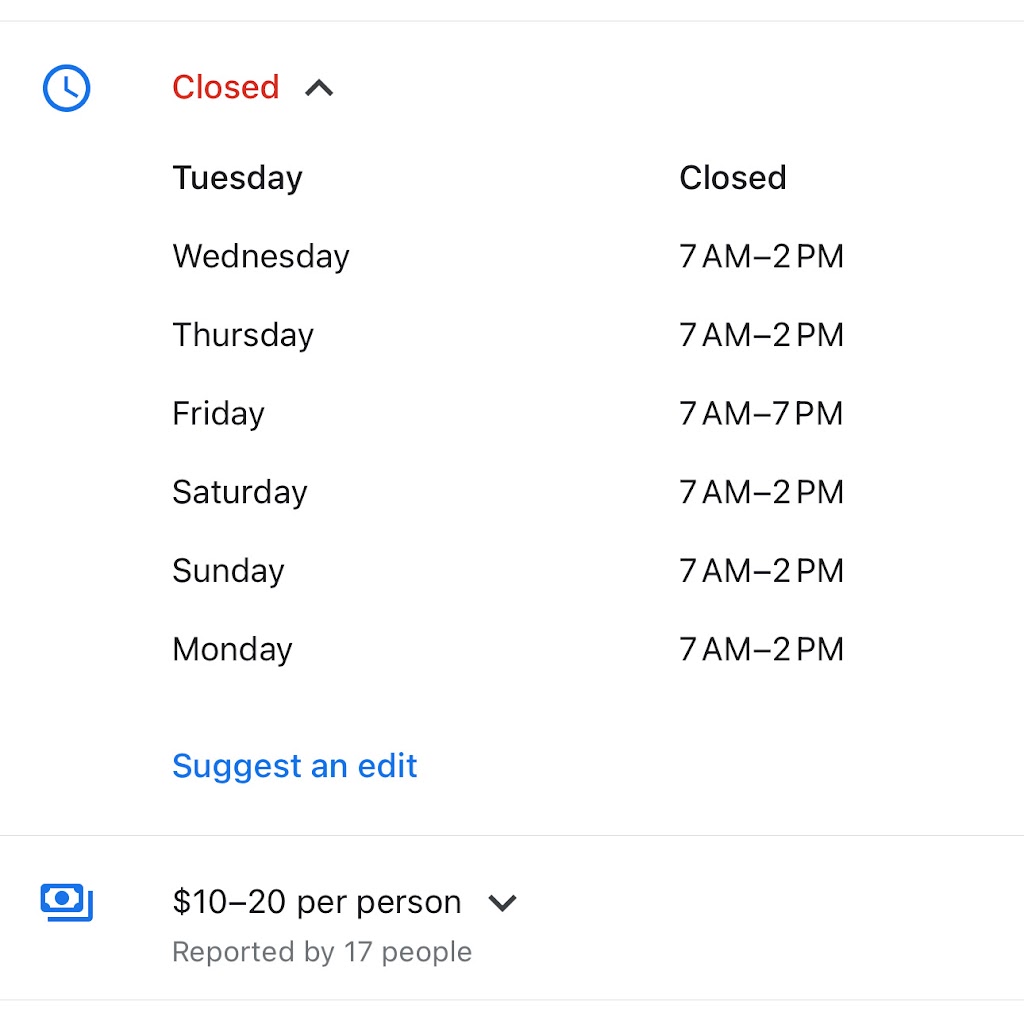Collapse the opening hours list chevron

[319, 88]
